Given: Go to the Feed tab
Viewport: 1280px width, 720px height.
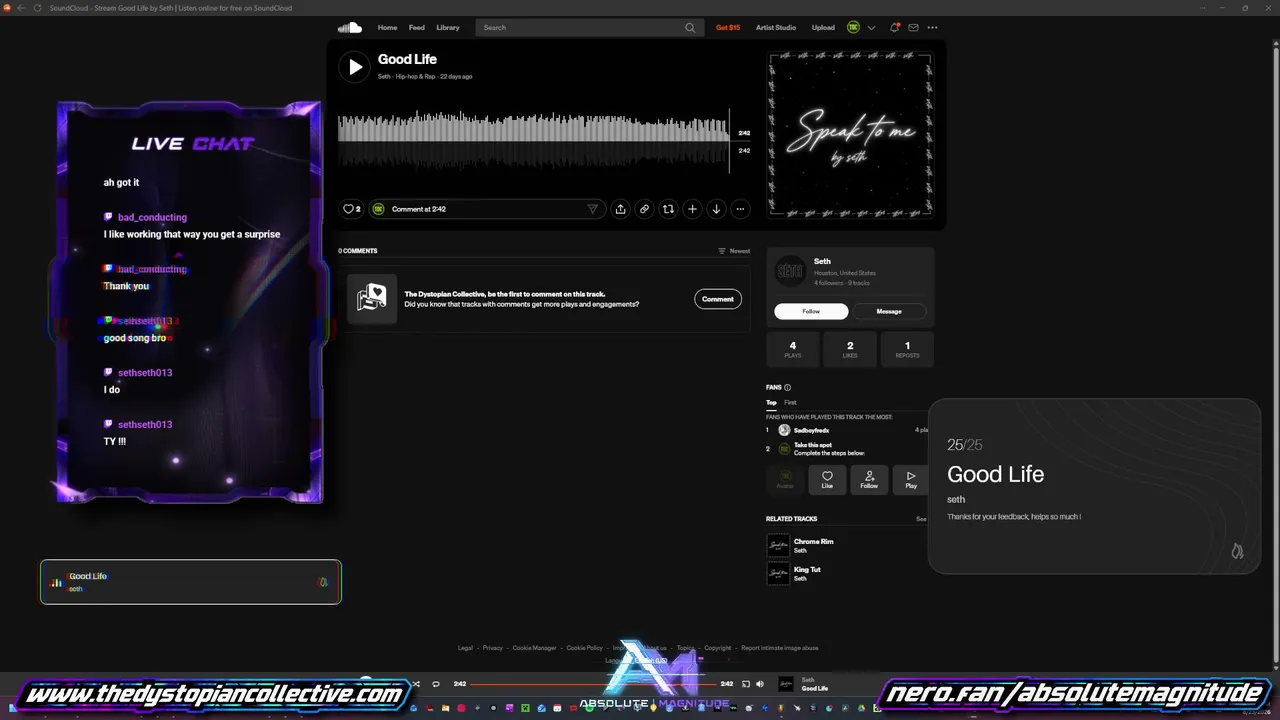Looking at the screenshot, I should 417,28.
